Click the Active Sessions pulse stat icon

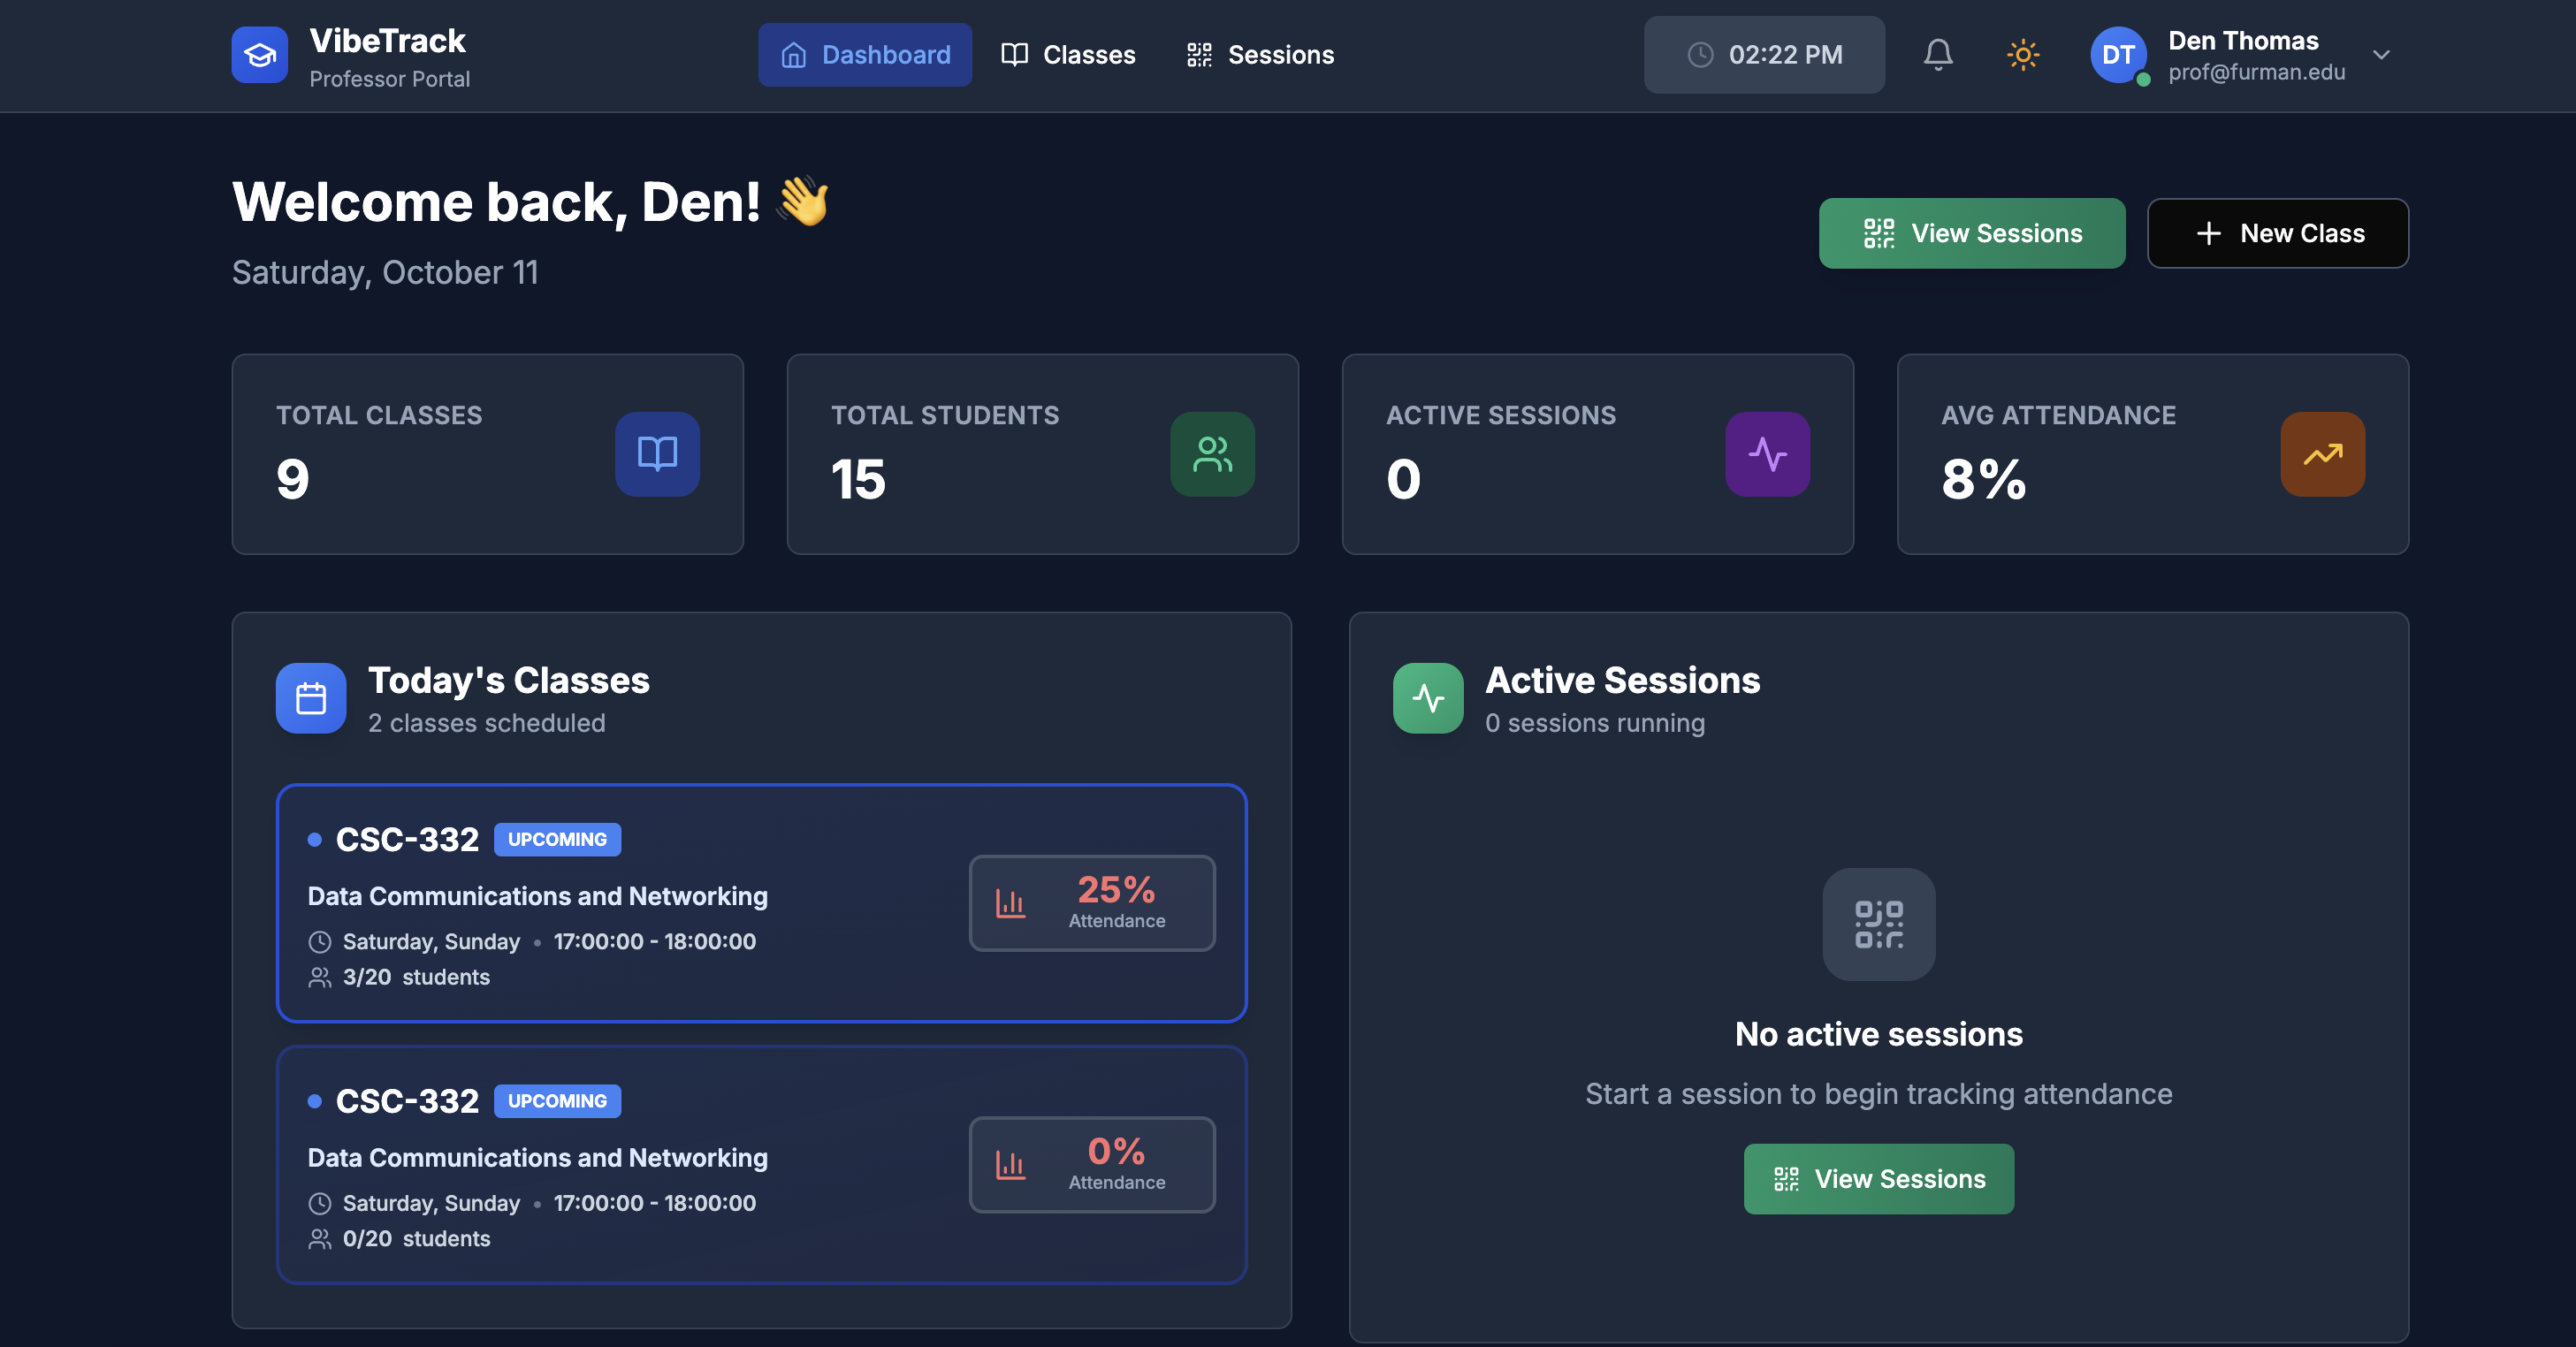click(x=1767, y=454)
